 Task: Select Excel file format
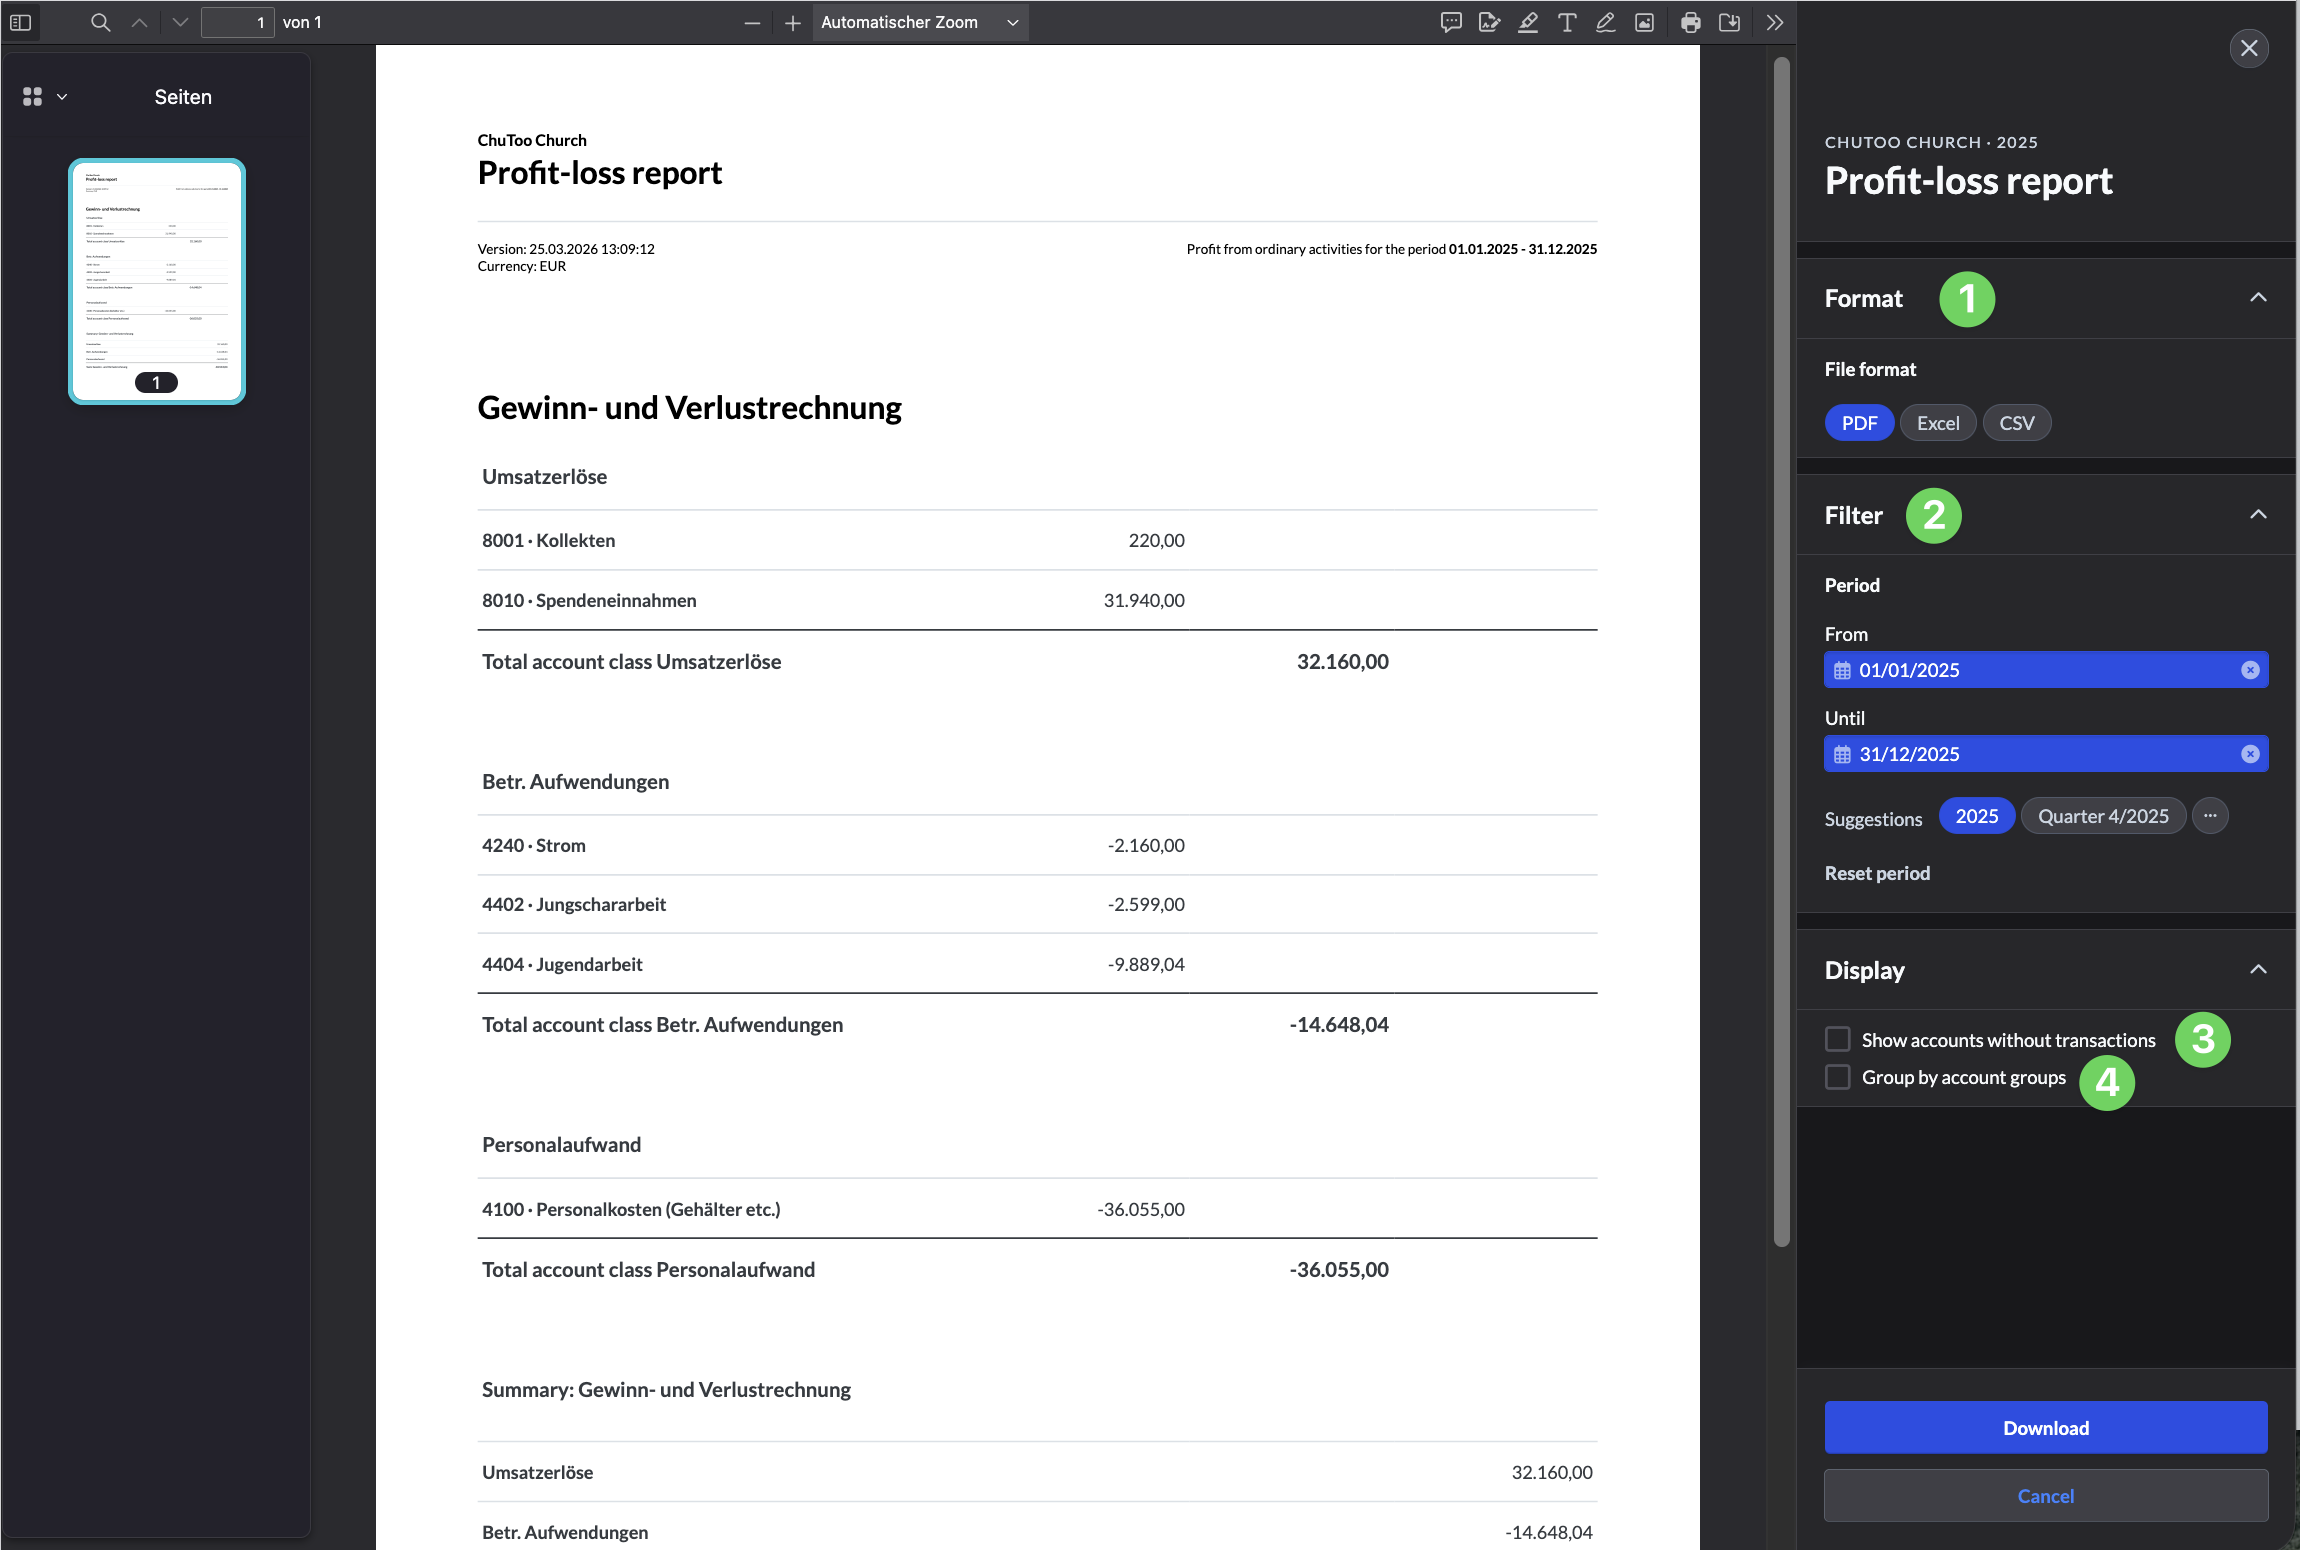point(1937,423)
